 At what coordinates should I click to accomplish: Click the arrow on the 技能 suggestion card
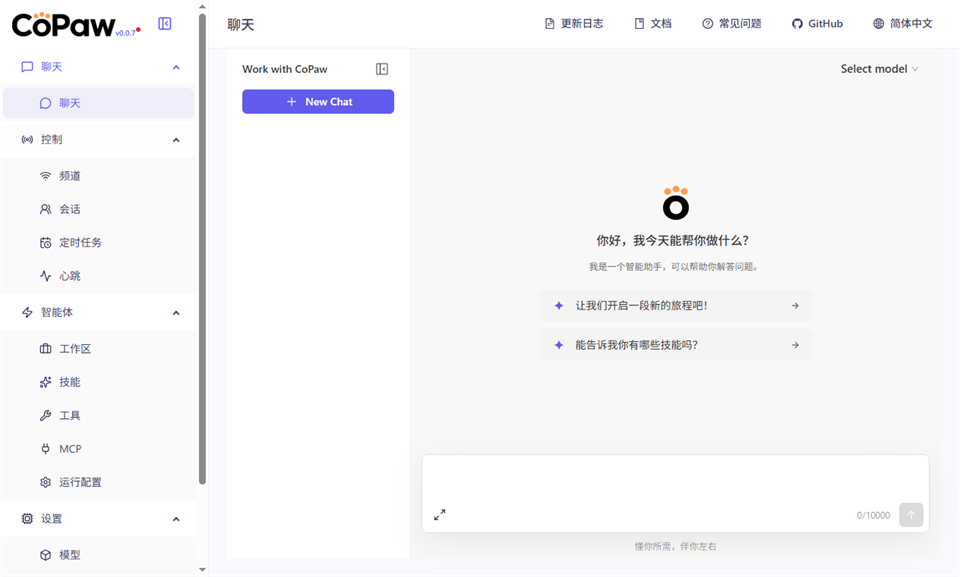(795, 345)
